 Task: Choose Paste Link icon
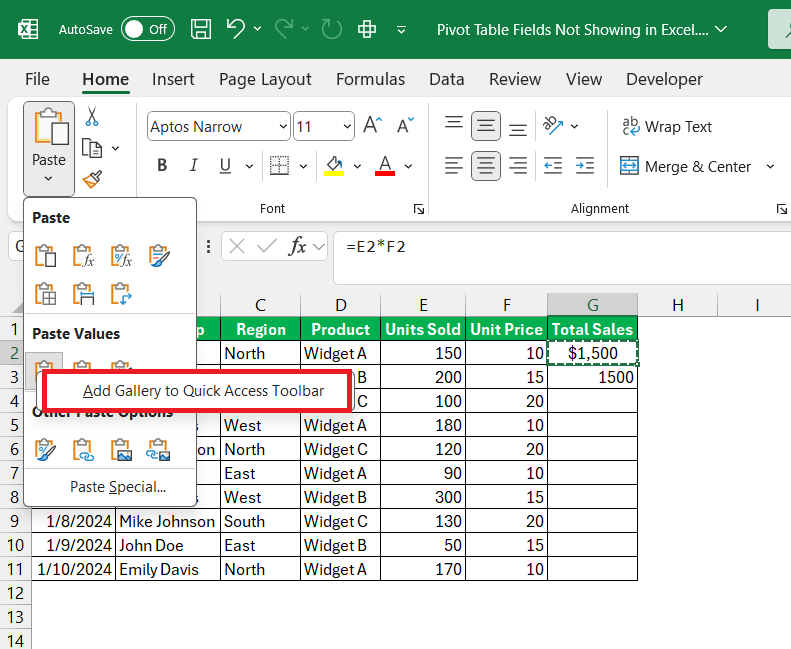click(83, 449)
